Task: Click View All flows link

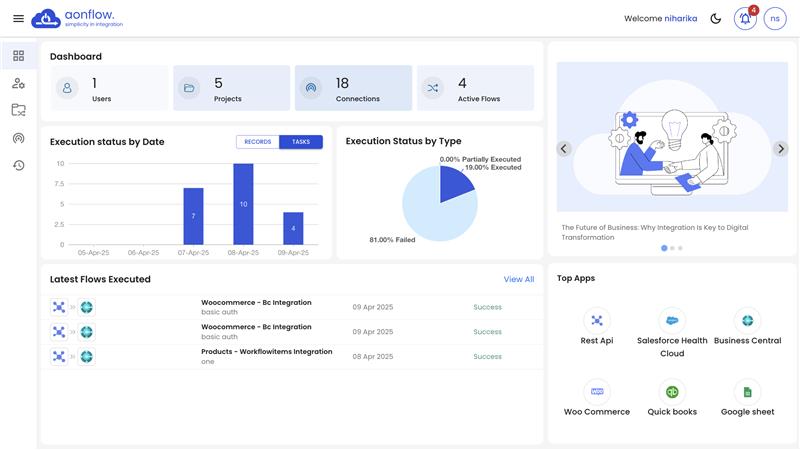Action: pos(518,280)
